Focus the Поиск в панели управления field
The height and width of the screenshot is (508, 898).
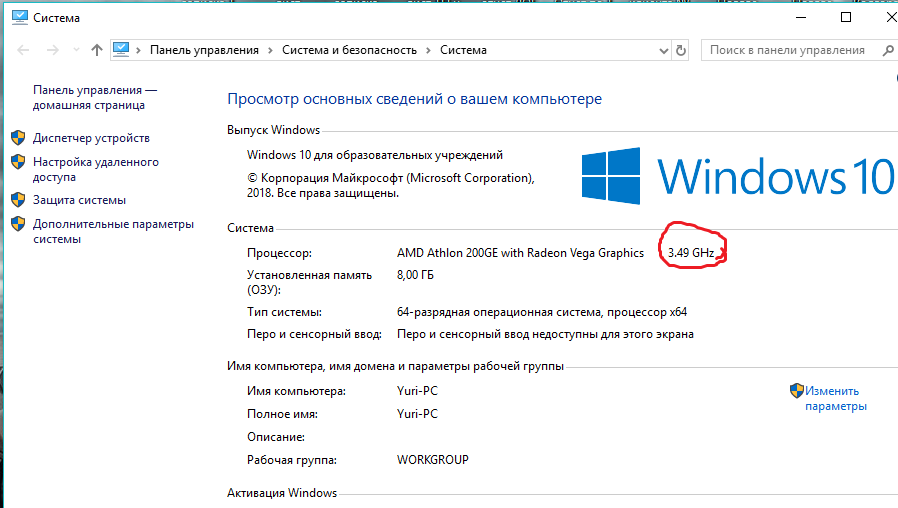pos(788,50)
